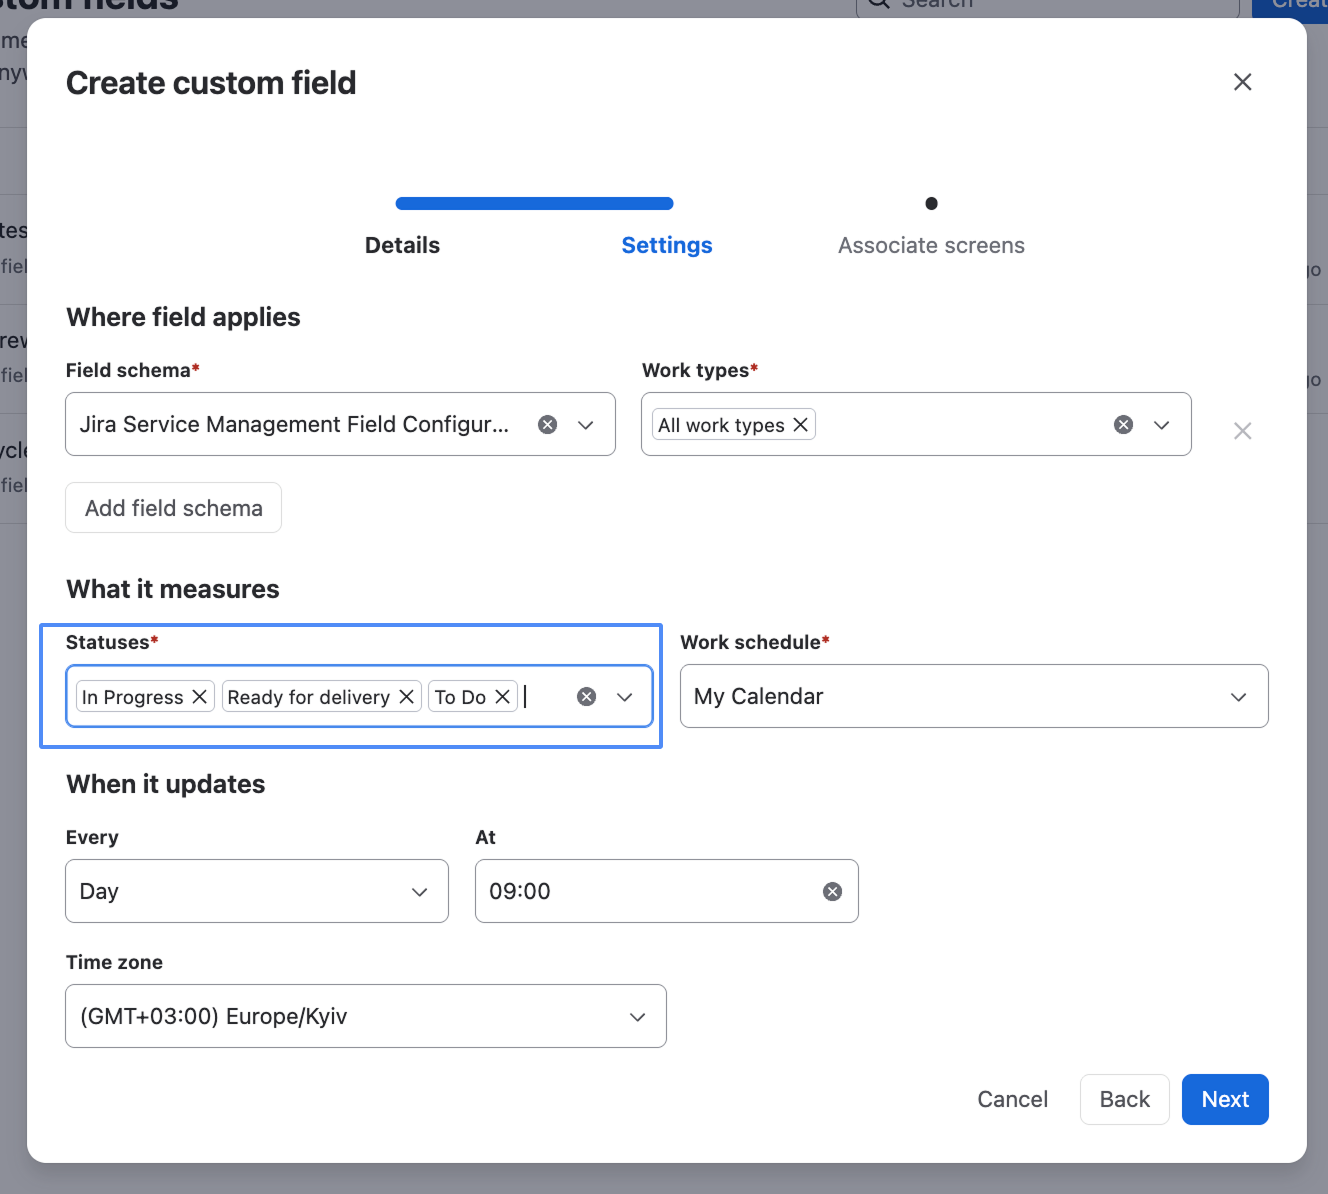The image size is (1328, 1194).
Task: Click Add field schema button
Action: point(174,508)
